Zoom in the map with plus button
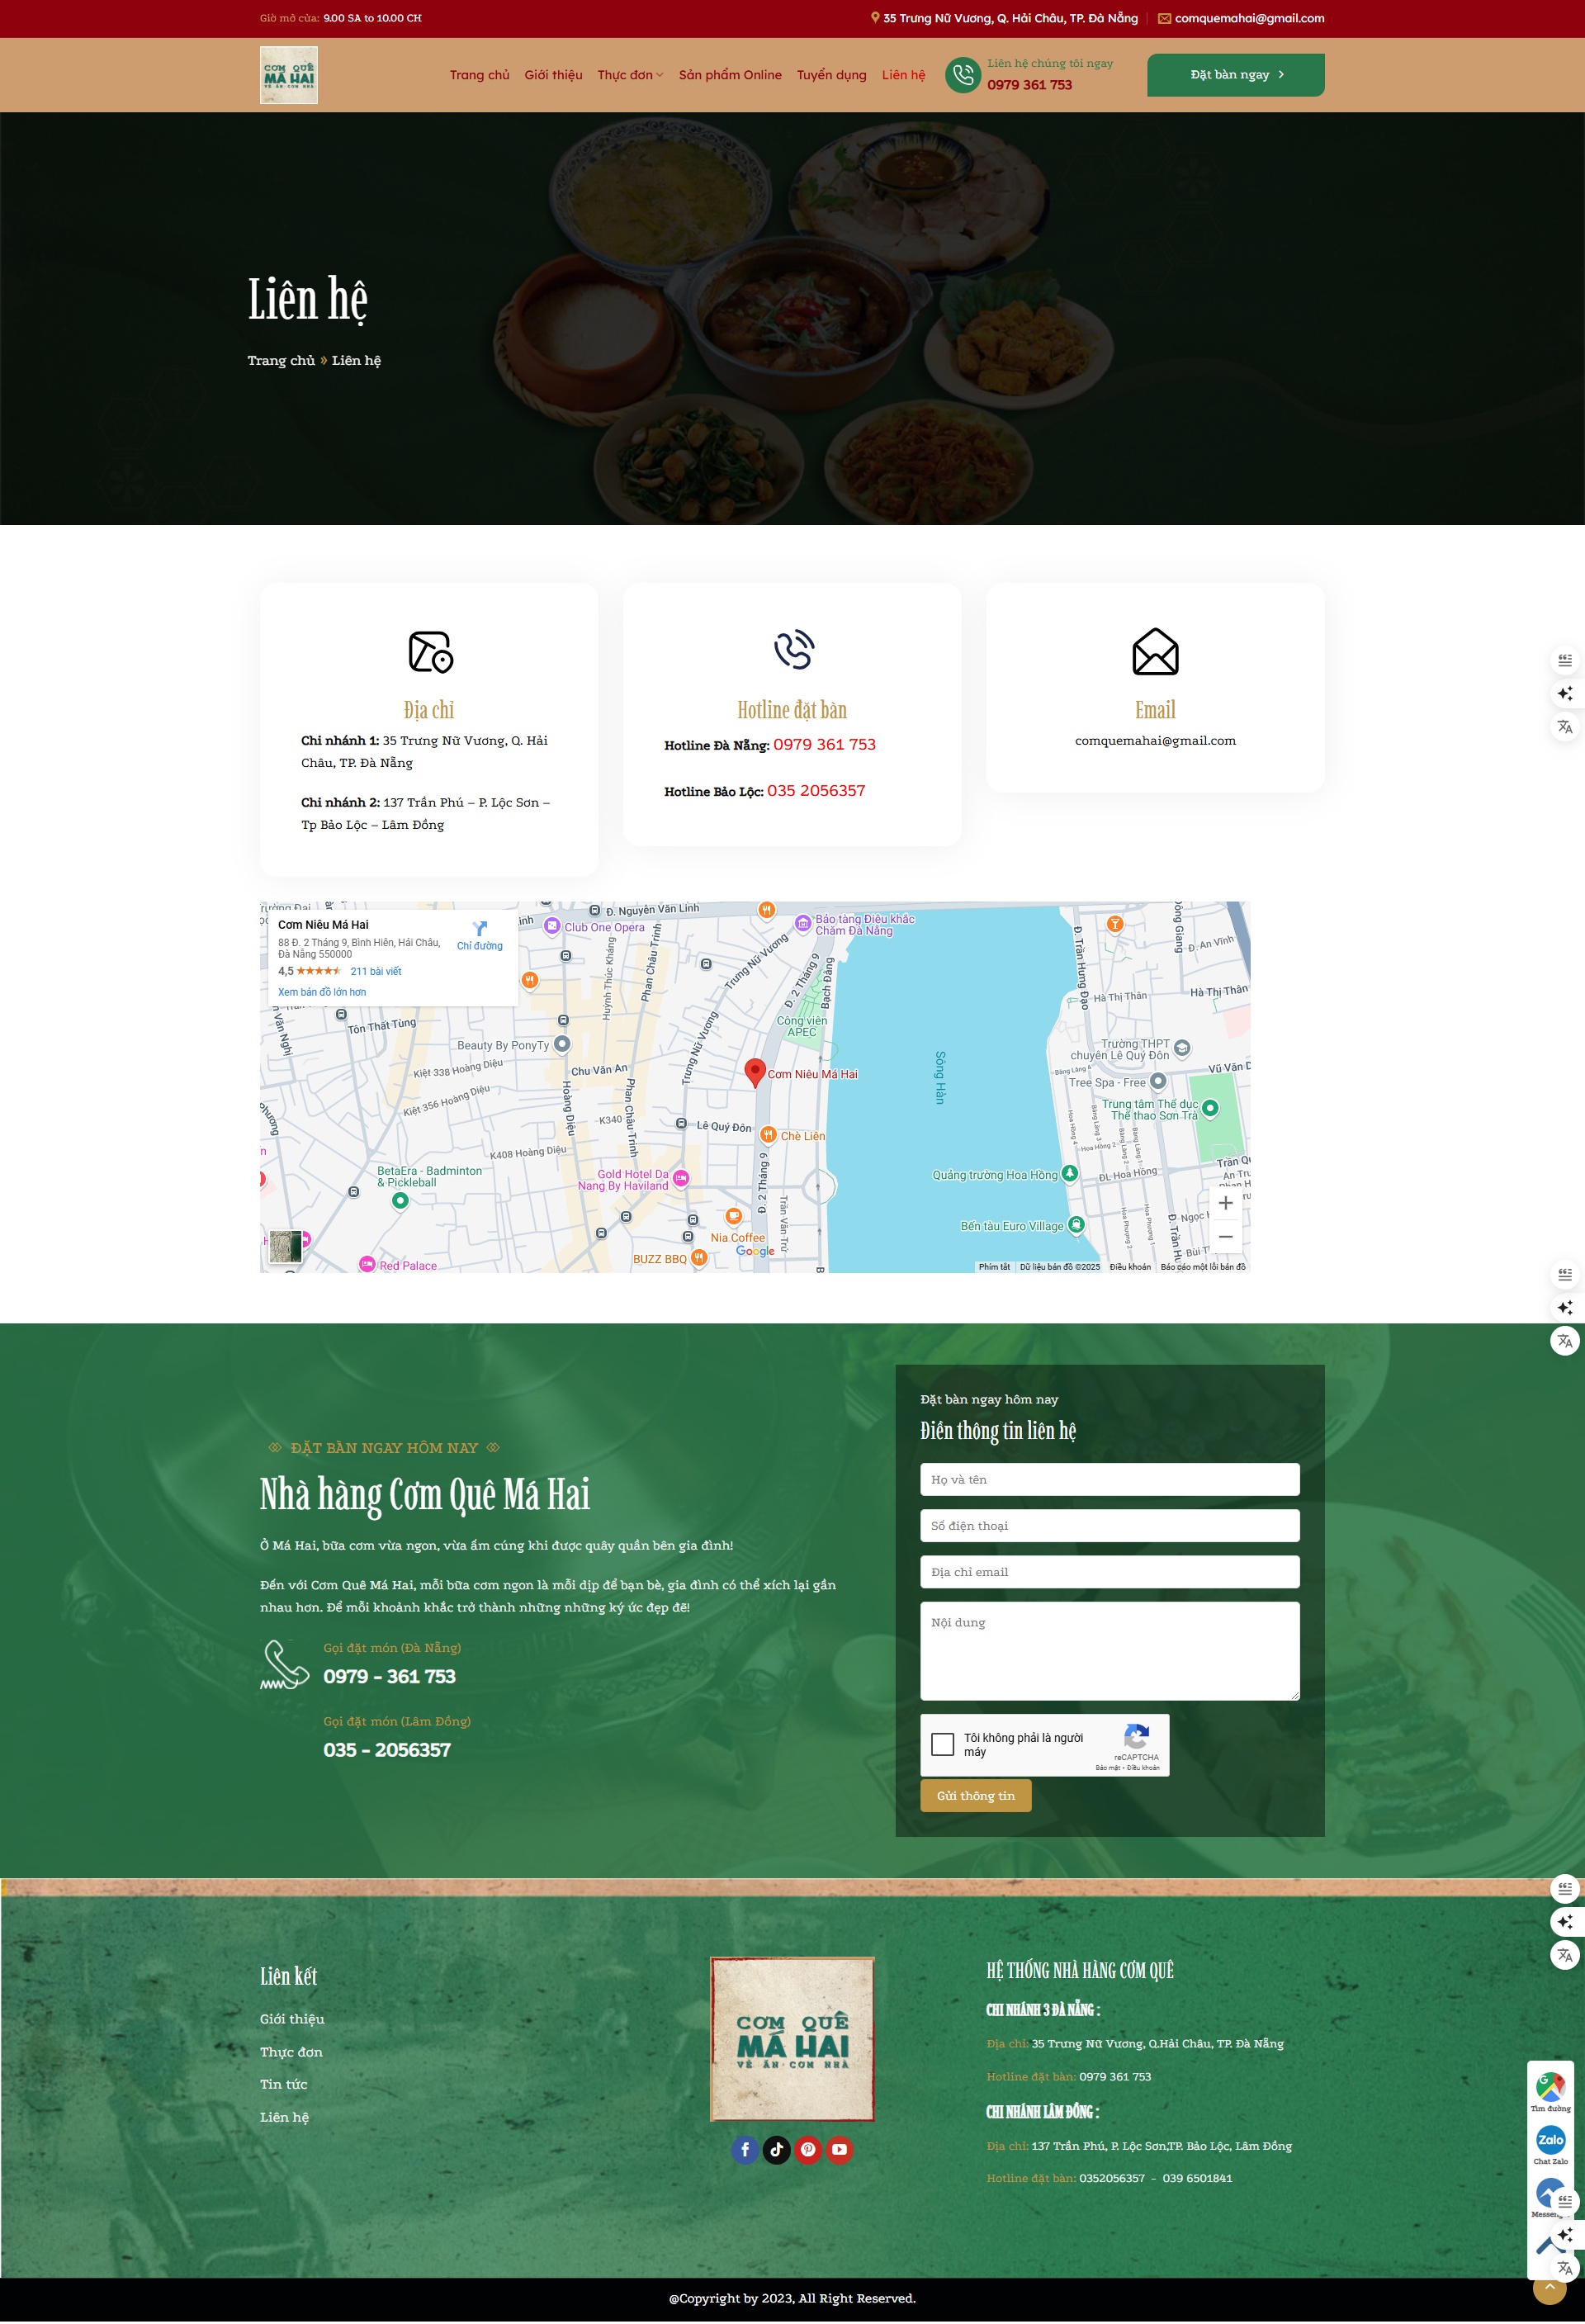Viewport: 1585px width, 2324px height. [x=1225, y=1203]
